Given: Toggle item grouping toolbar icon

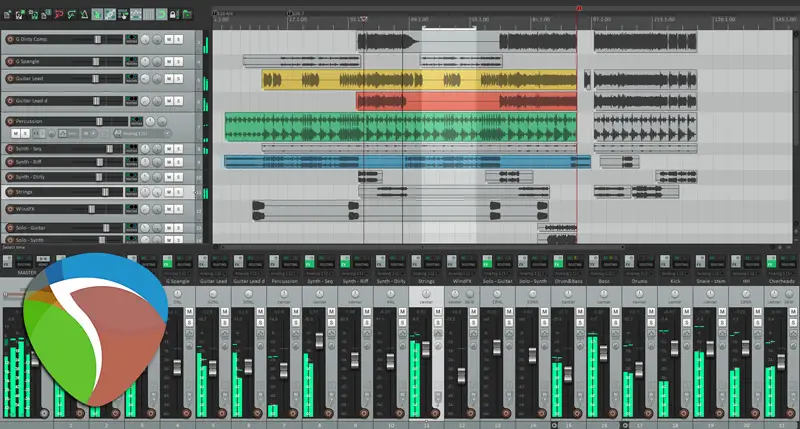Looking at the screenshot, I should [110, 14].
